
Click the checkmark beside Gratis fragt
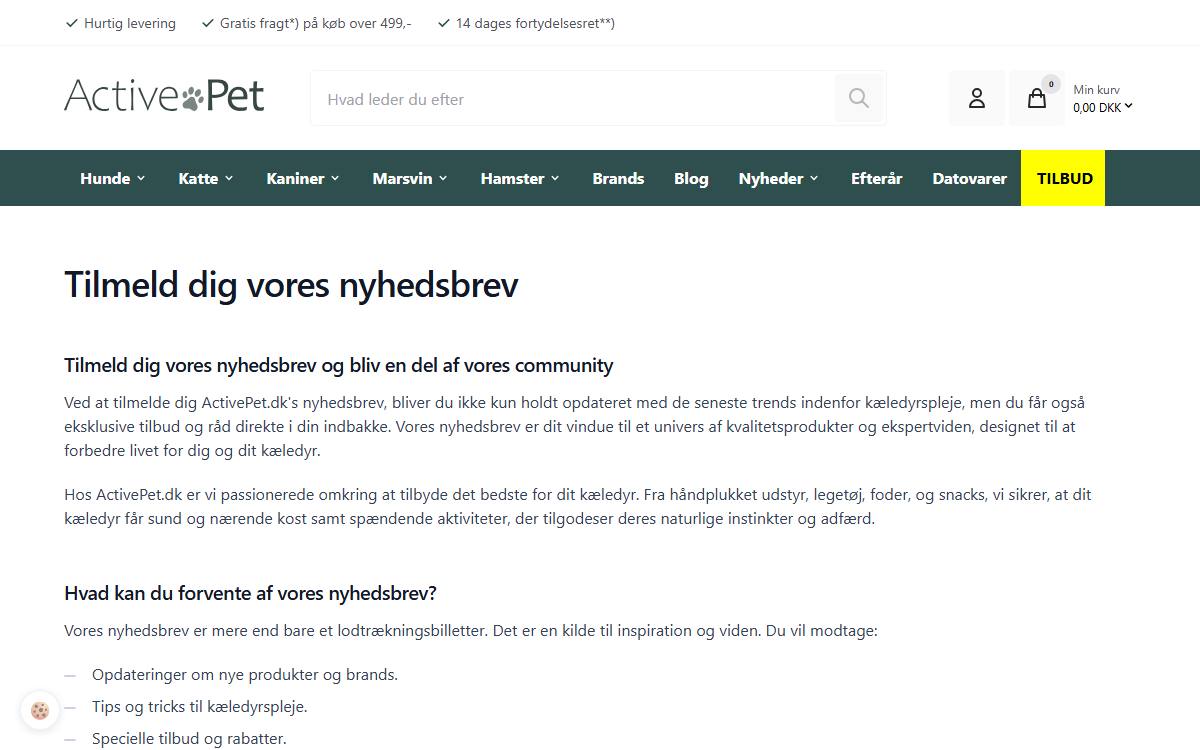(x=207, y=23)
